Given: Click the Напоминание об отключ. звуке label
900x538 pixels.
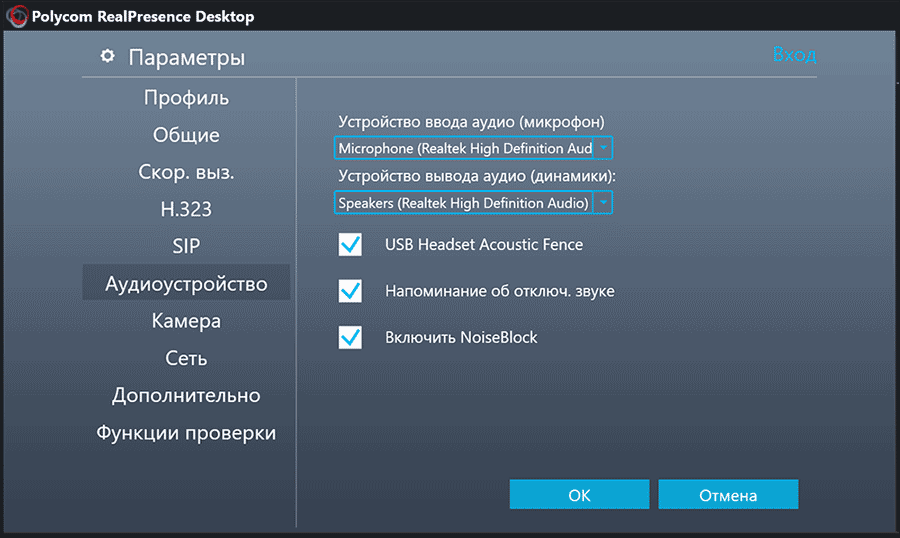Looking at the screenshot, I should 499,291.
